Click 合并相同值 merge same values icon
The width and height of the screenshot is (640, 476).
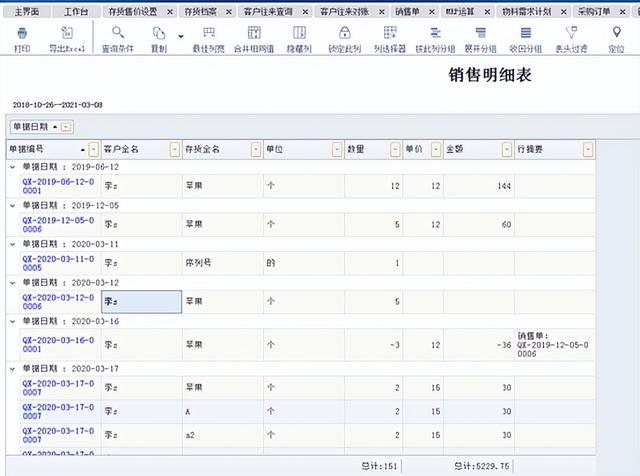click(253, 39)
